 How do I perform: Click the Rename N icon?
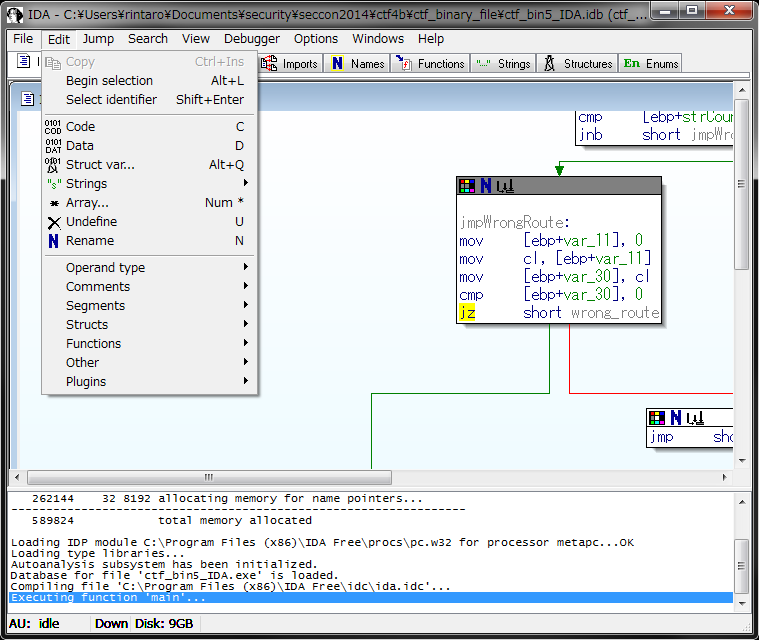point(53,241)
